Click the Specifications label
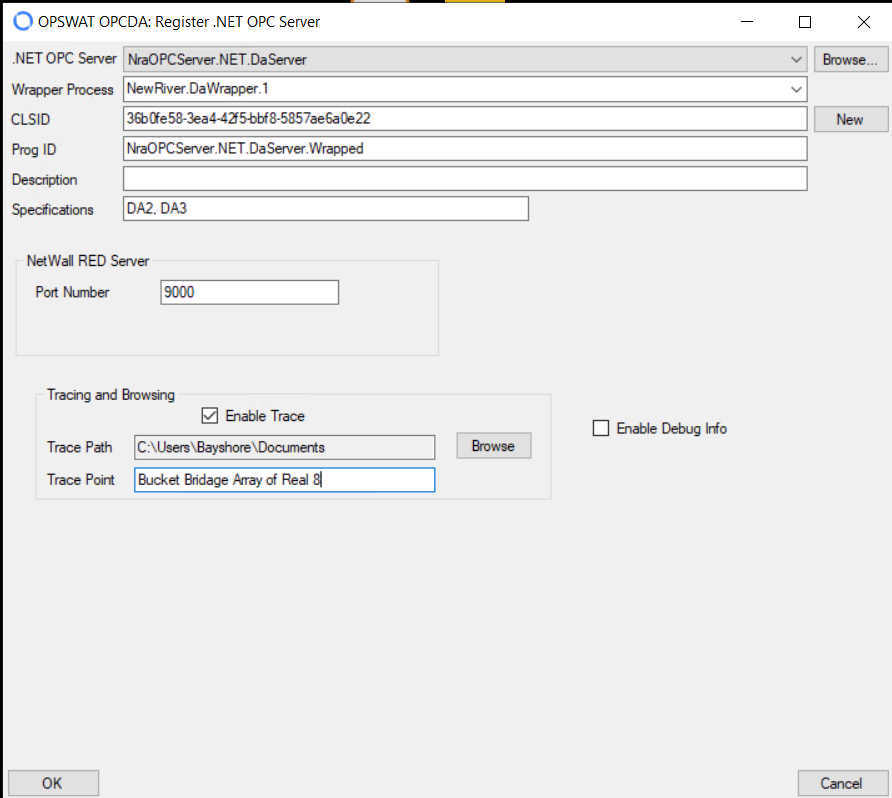 (52, 209)
